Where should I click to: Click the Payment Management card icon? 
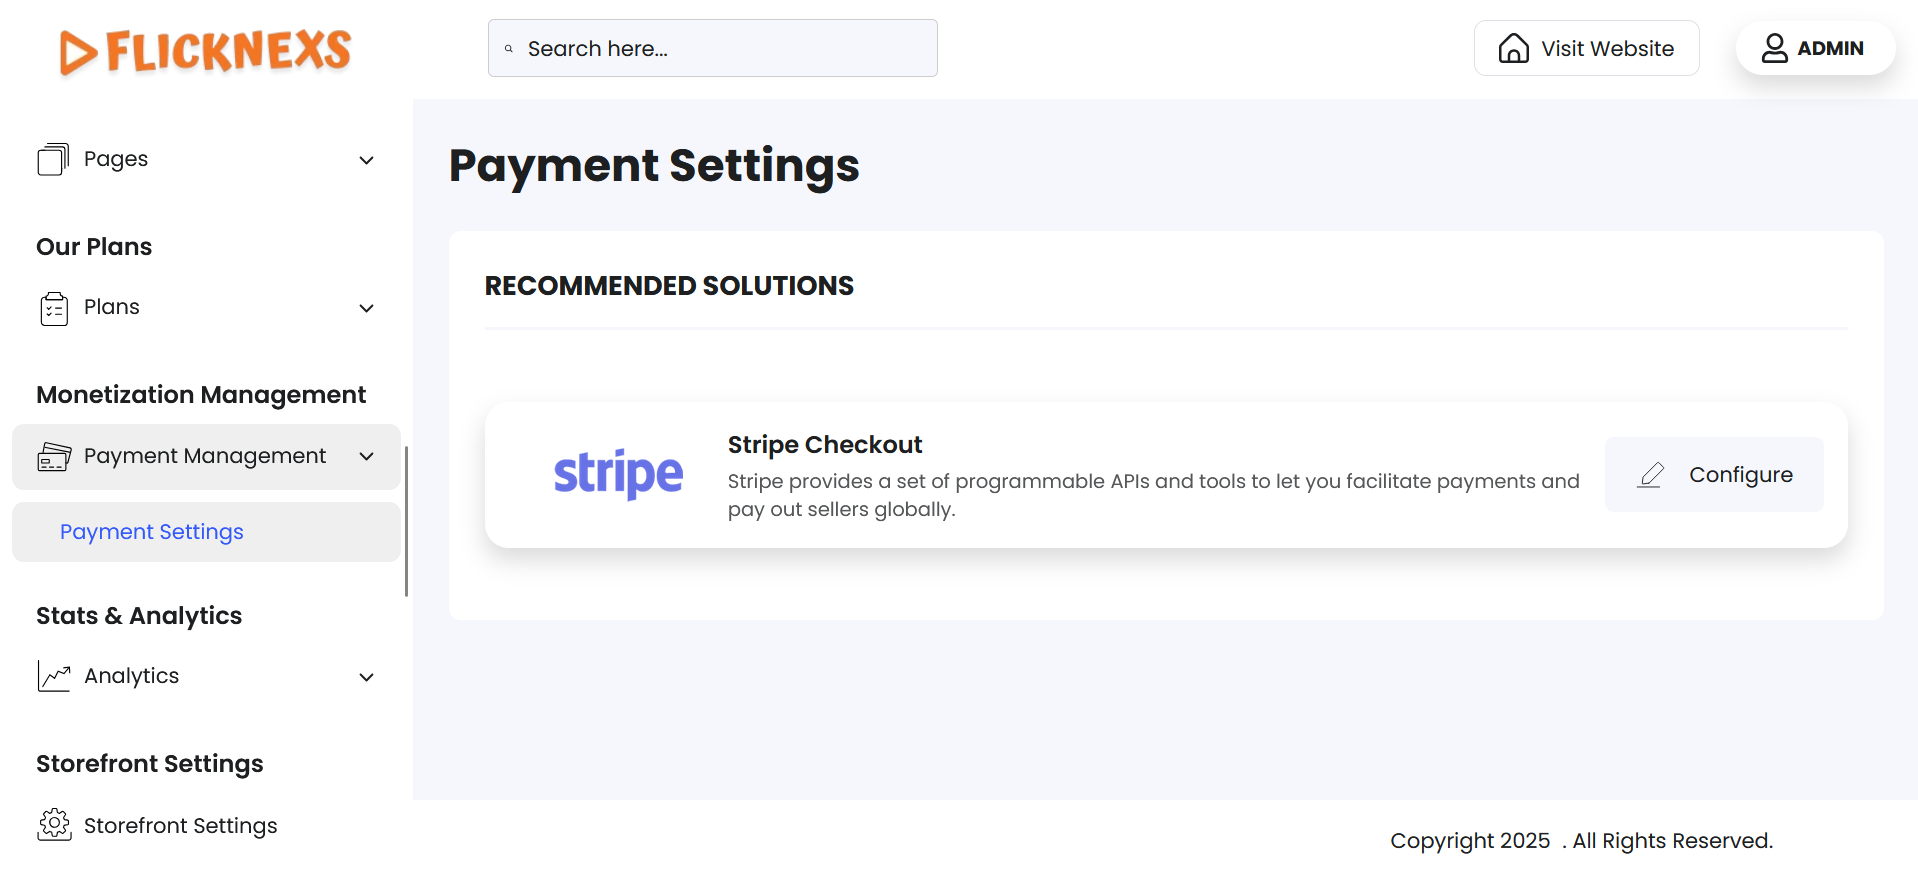(54, 457)
